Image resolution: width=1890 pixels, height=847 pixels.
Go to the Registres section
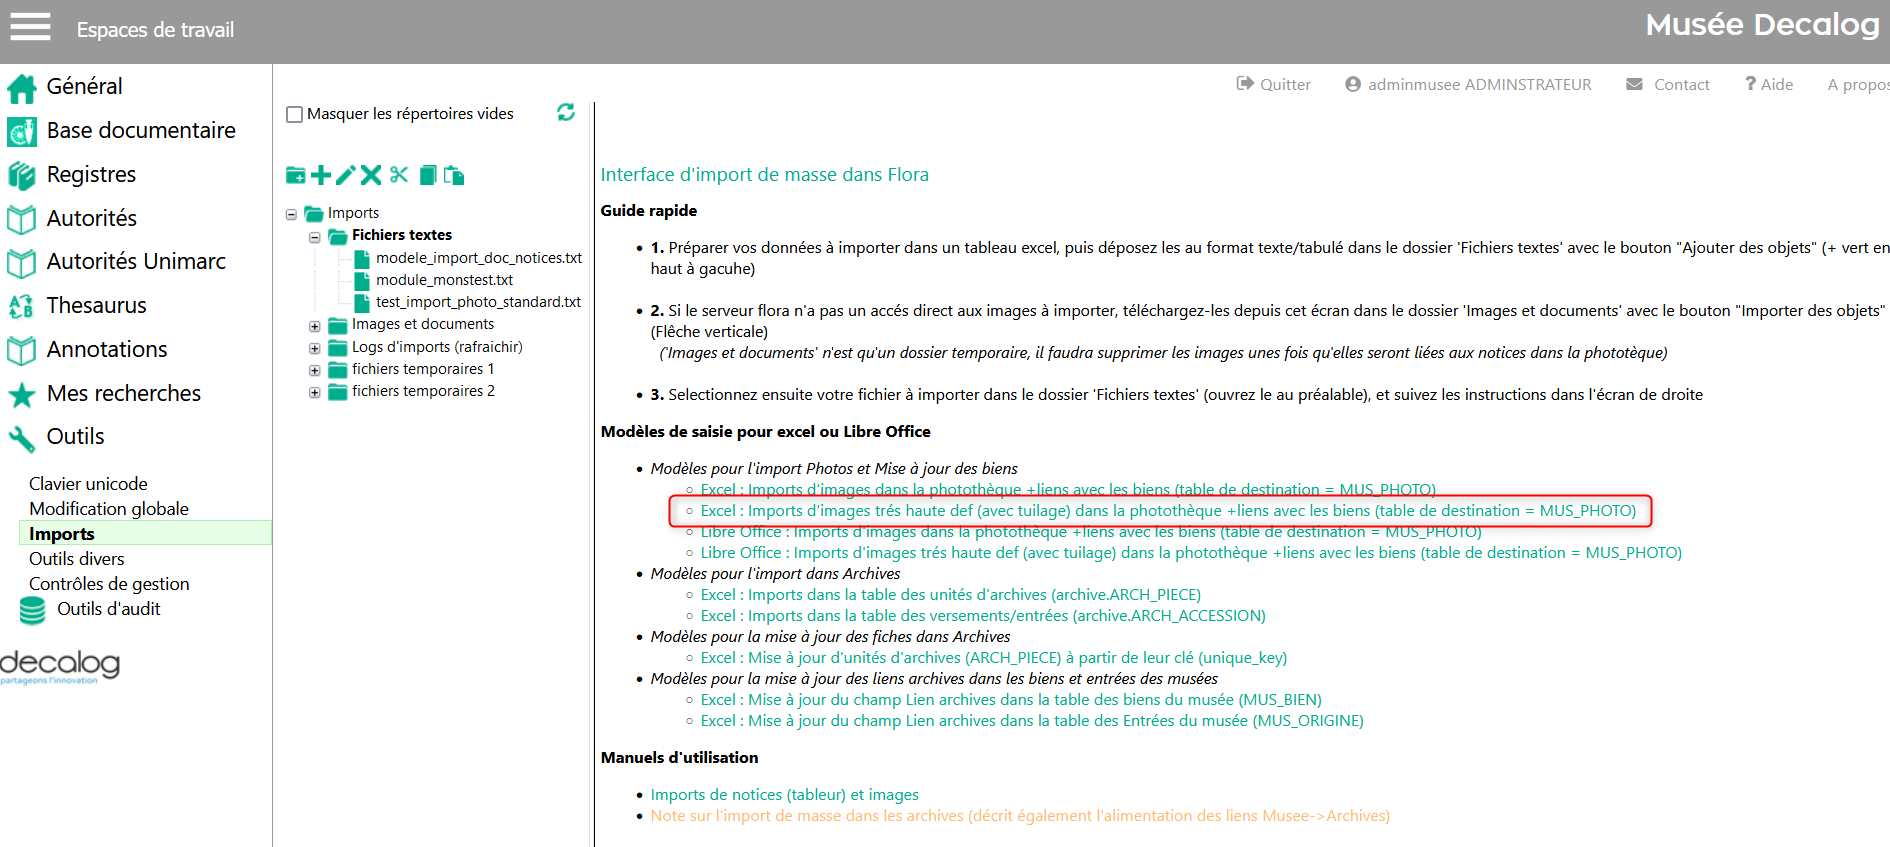[x=71, y=175]
